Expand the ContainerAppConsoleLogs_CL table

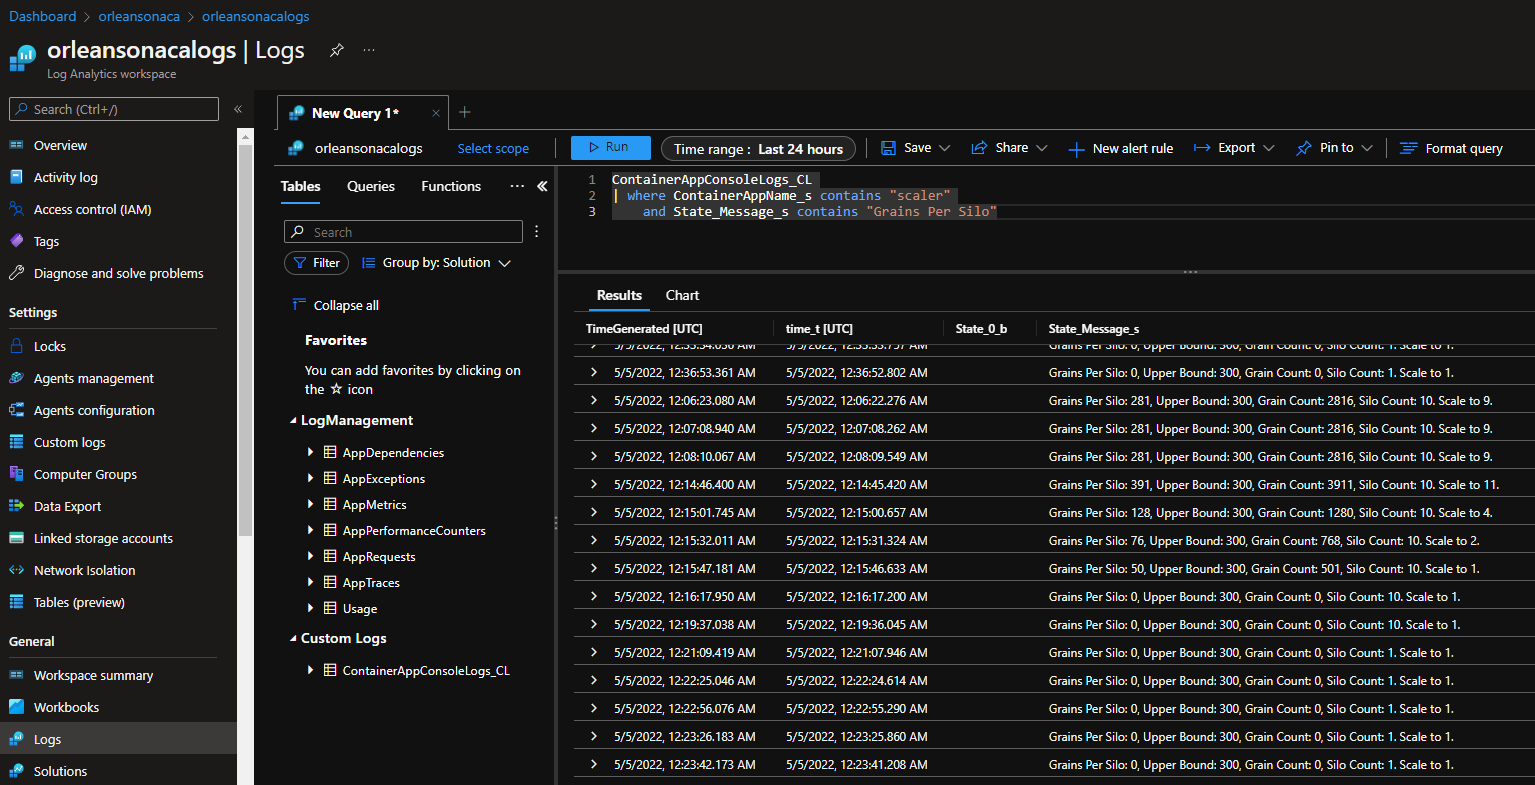311,670
